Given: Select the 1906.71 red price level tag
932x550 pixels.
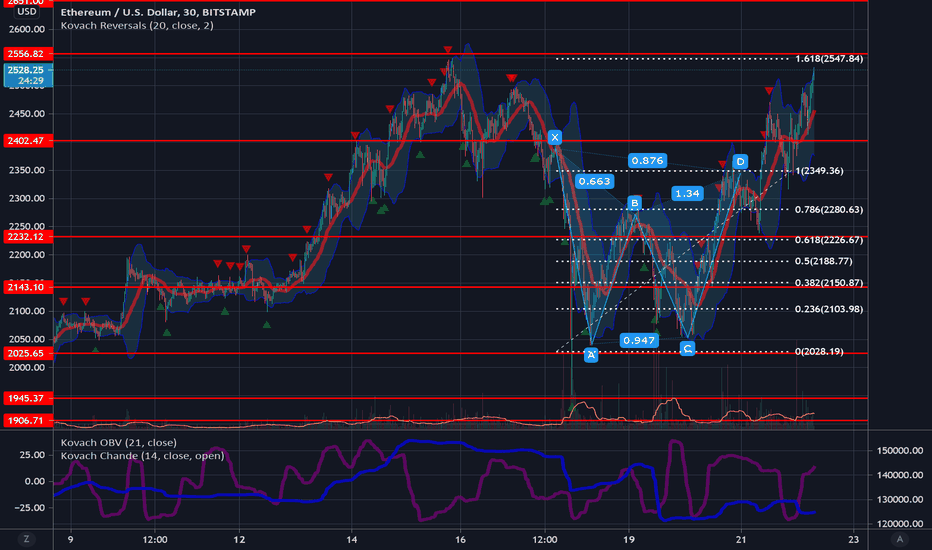Looking at the screenshot, I should [x=28, y=420].
